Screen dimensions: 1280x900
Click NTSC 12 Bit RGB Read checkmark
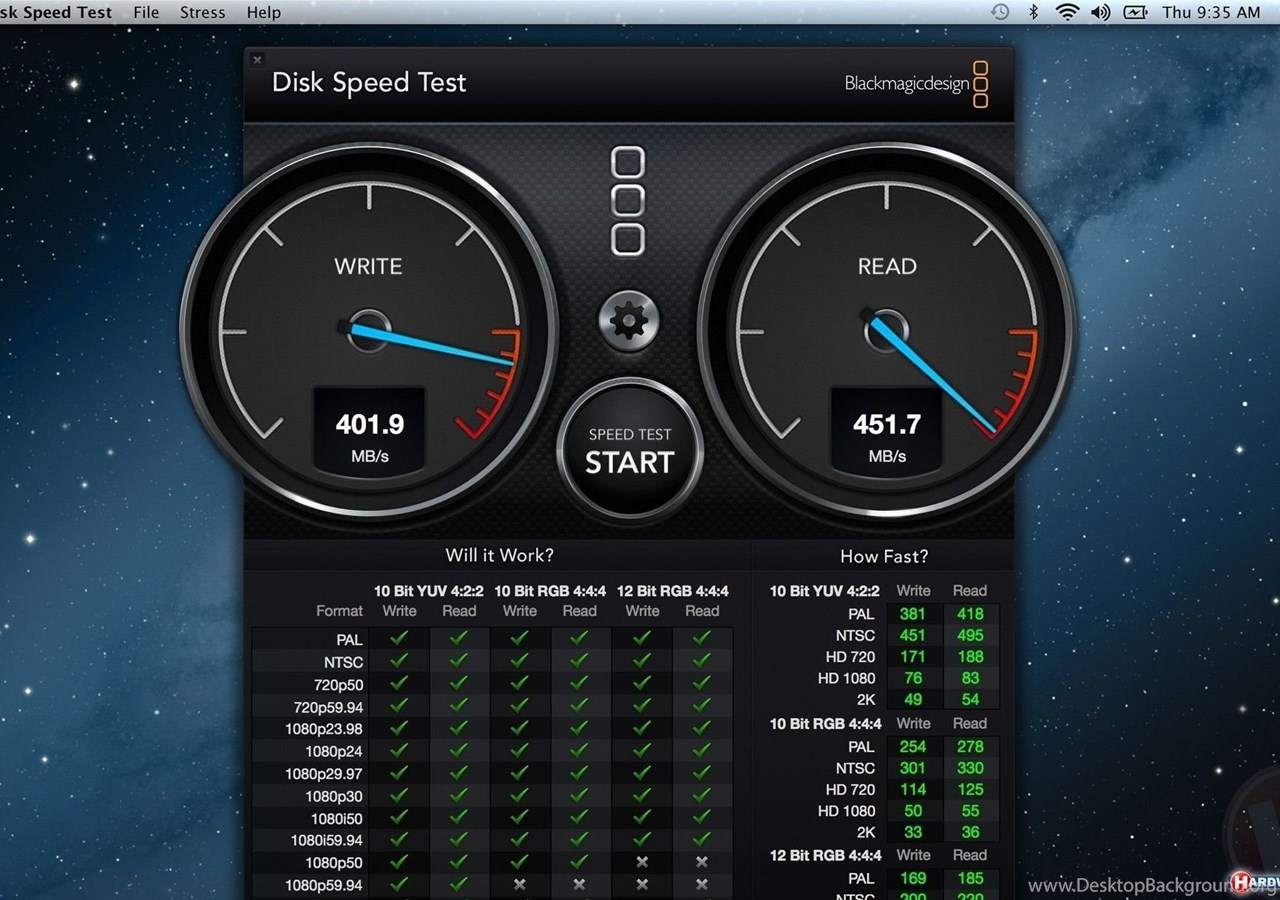[702, 661]
